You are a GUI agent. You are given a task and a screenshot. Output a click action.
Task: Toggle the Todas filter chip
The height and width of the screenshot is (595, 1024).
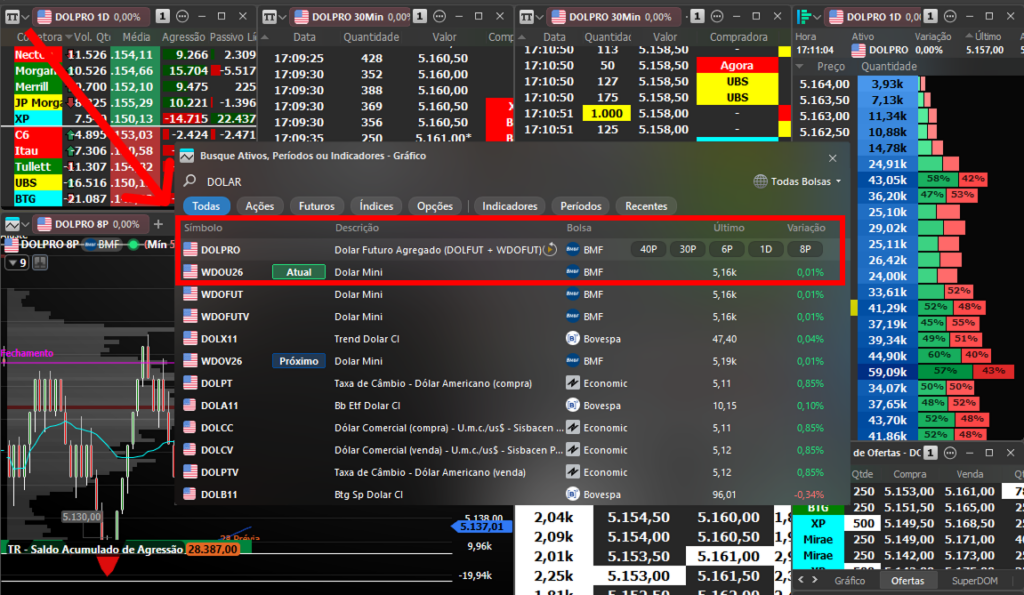206,206
